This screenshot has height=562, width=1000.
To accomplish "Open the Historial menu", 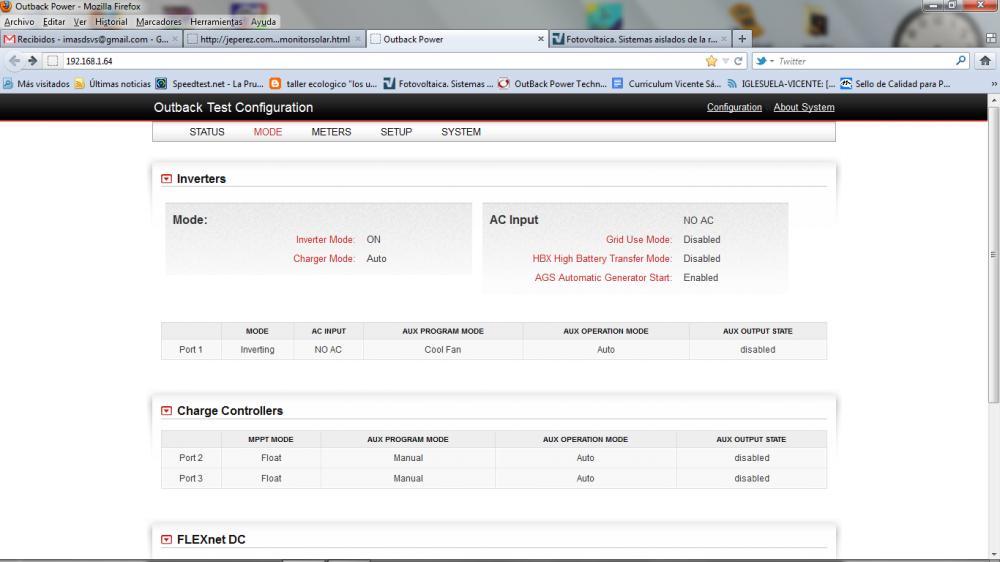I will coord(111,22).
